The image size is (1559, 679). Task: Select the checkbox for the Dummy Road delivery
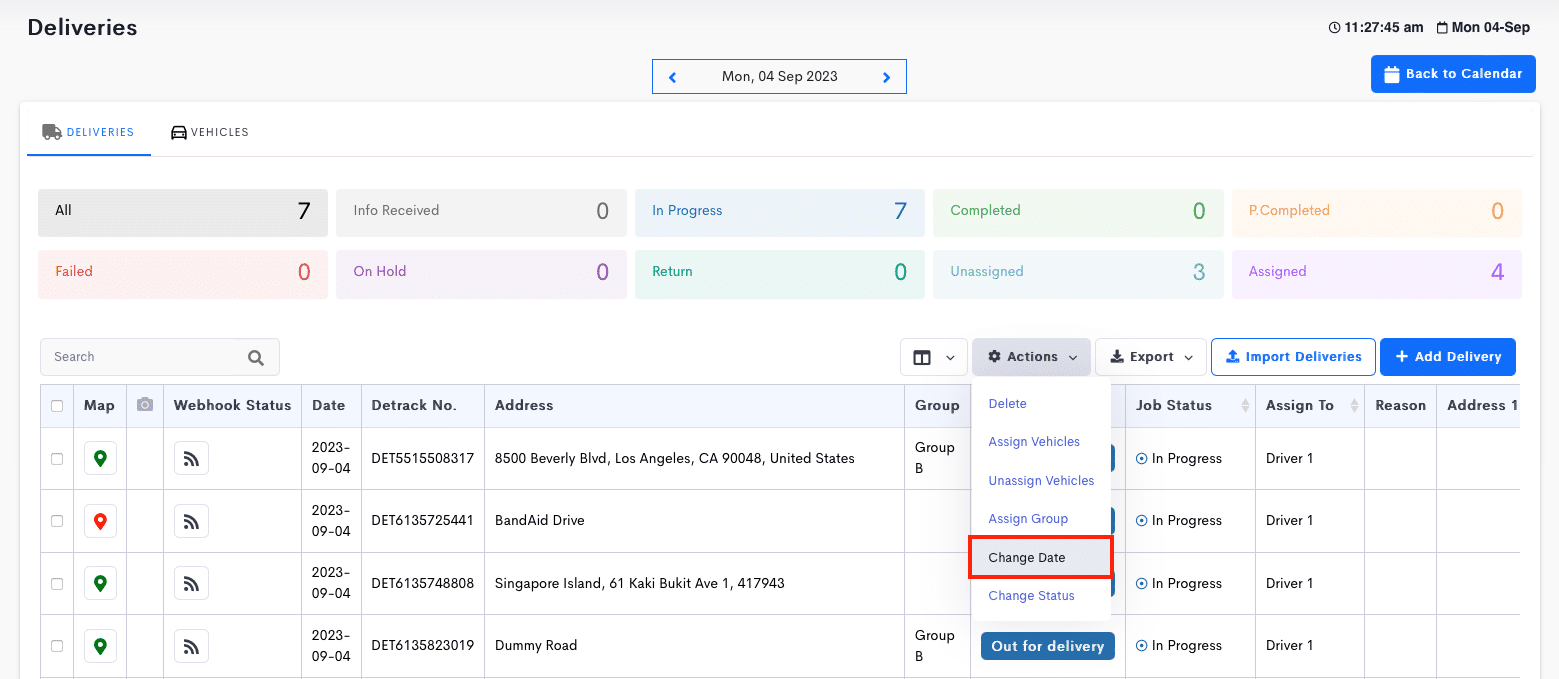coord(57,646)
